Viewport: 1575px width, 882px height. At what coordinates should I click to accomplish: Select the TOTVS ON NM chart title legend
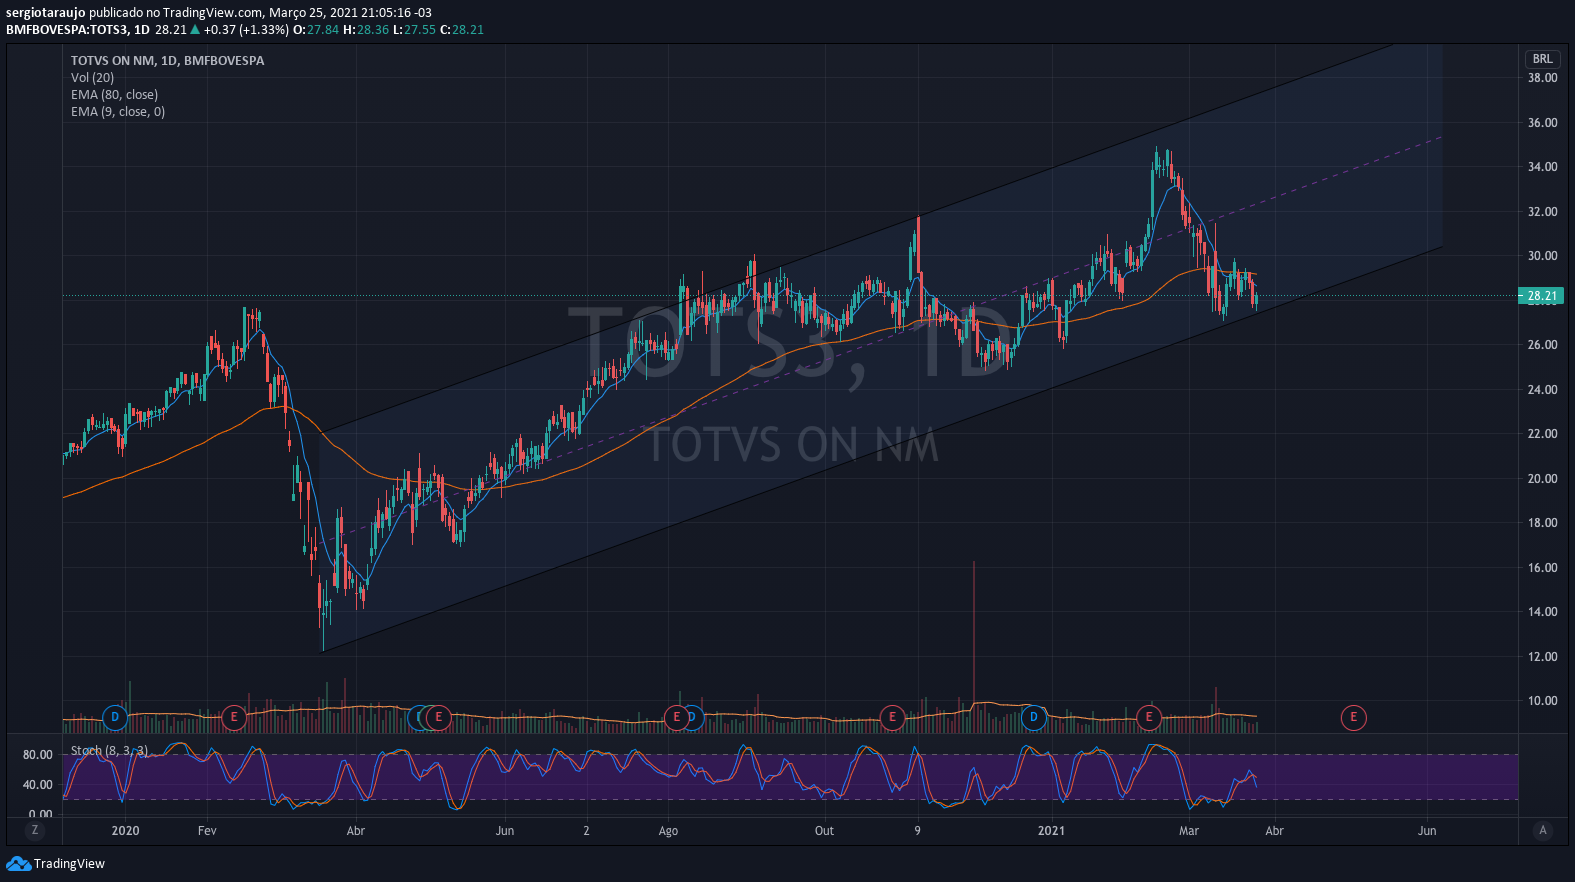coord(167,60)
